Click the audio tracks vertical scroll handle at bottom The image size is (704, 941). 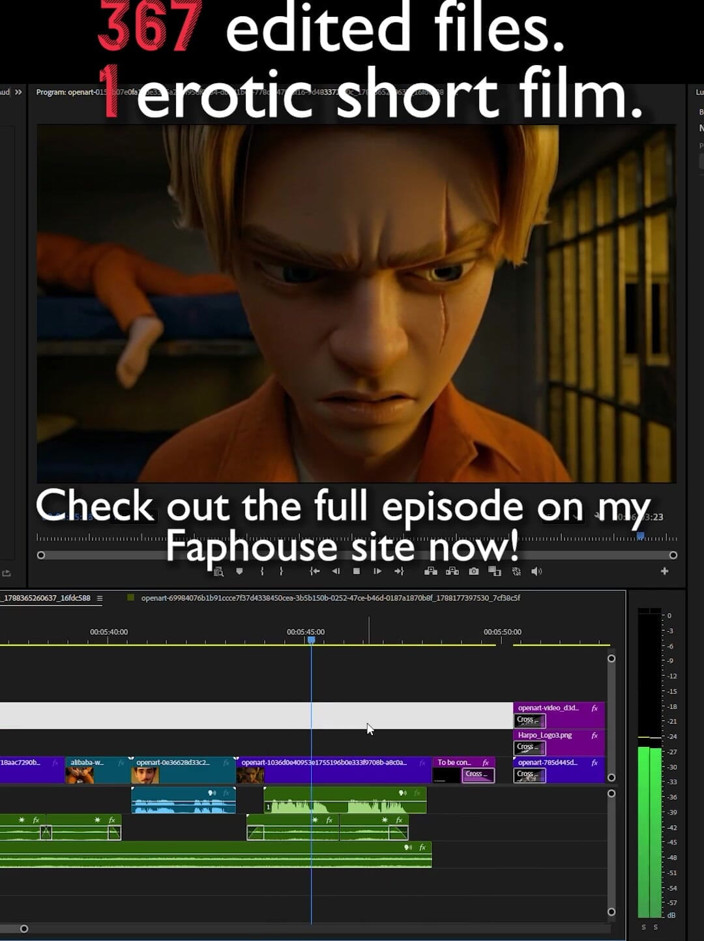tap(611, 912)
